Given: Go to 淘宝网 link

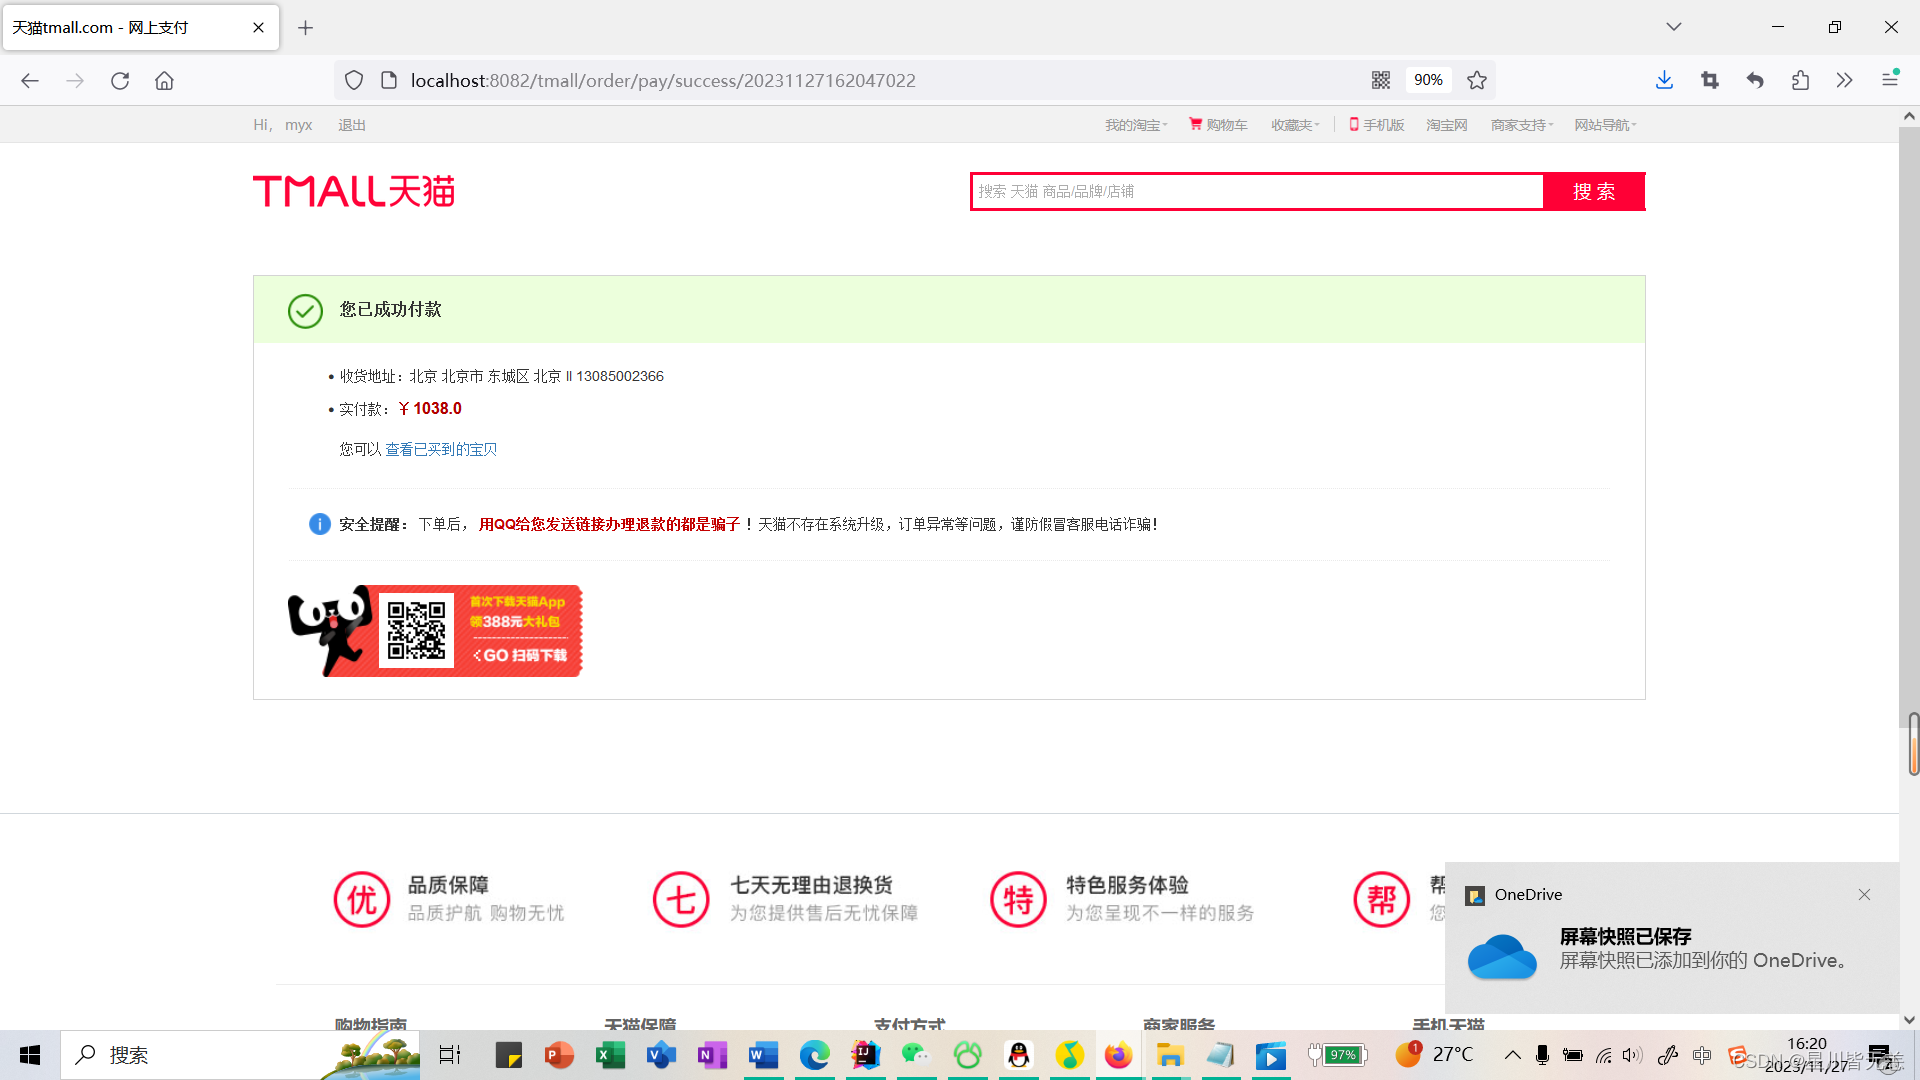Looking at the screenshot, I should [x=1447, y=125].
